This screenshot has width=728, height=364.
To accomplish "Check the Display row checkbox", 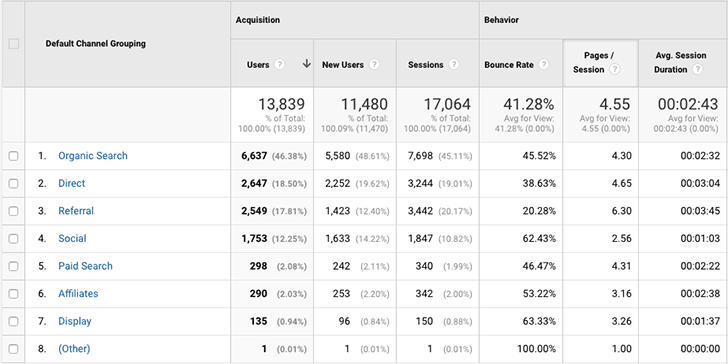I will click(x=13, y=321).
